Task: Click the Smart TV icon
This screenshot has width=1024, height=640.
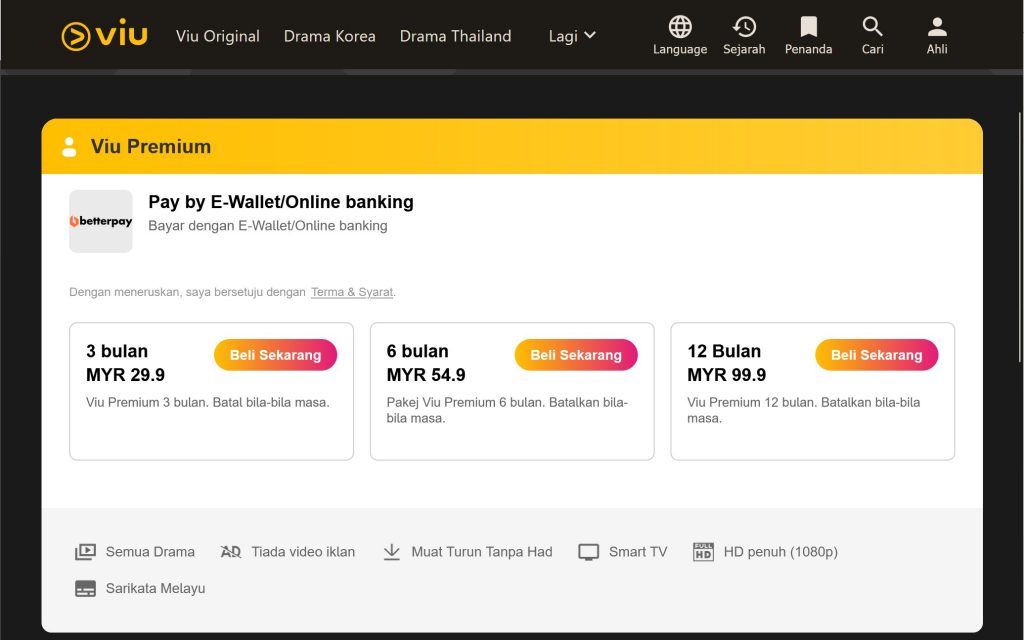Action: tap(588, 552)
